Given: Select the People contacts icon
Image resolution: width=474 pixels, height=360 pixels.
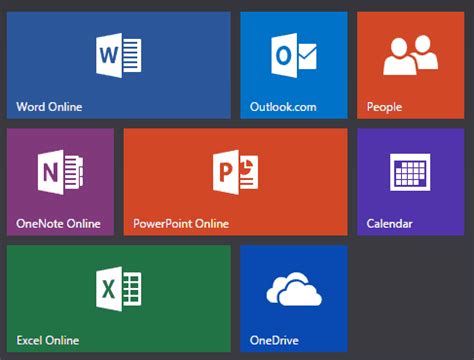Looking at the screenshot, I should (x=410, y=55).
